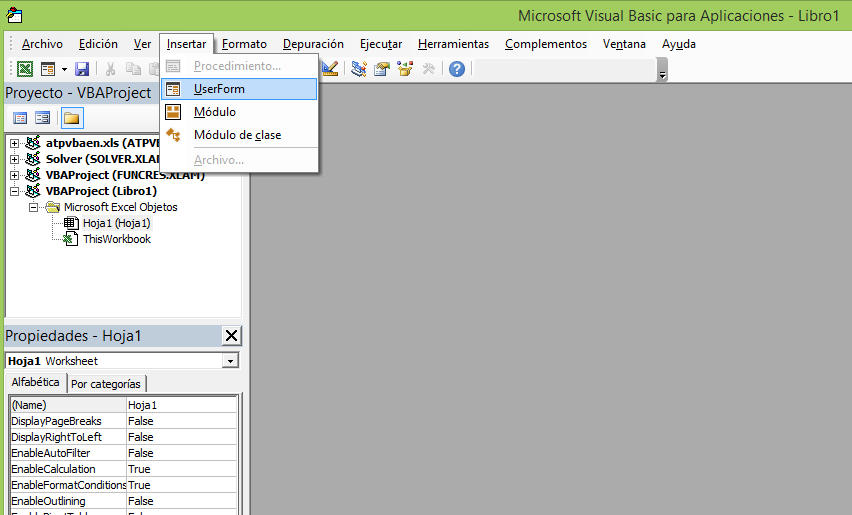852x515 pixels.
Task: Open the Hoja1 Worksheet object dropdown
Action: (230, 361)
